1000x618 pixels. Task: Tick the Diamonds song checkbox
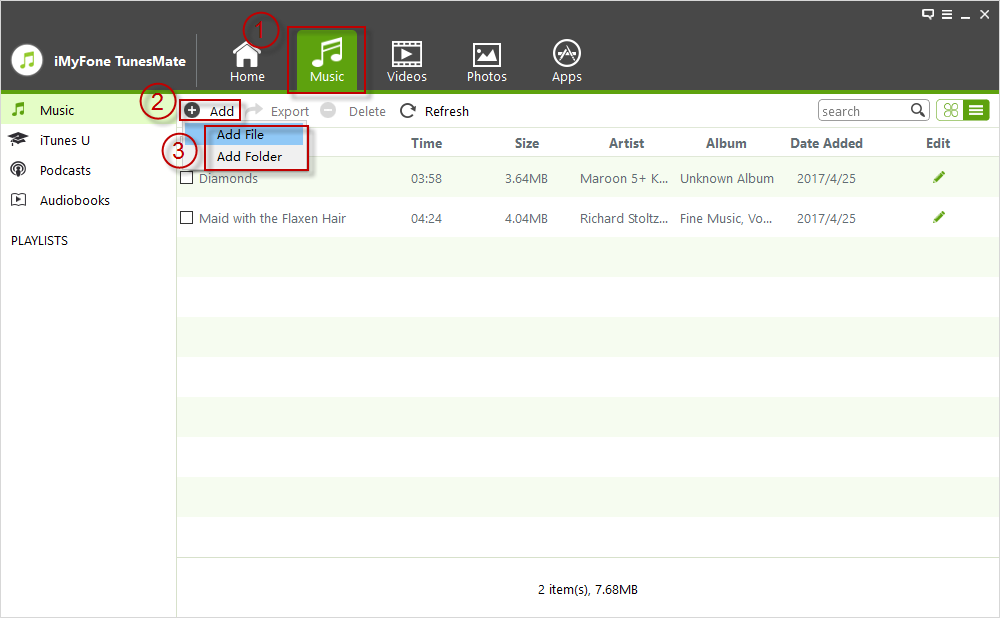186,177
